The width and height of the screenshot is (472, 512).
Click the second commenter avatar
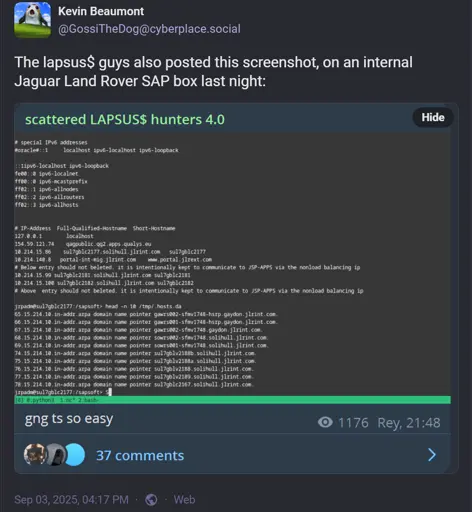pyautogui.click(x=54, y=454)
